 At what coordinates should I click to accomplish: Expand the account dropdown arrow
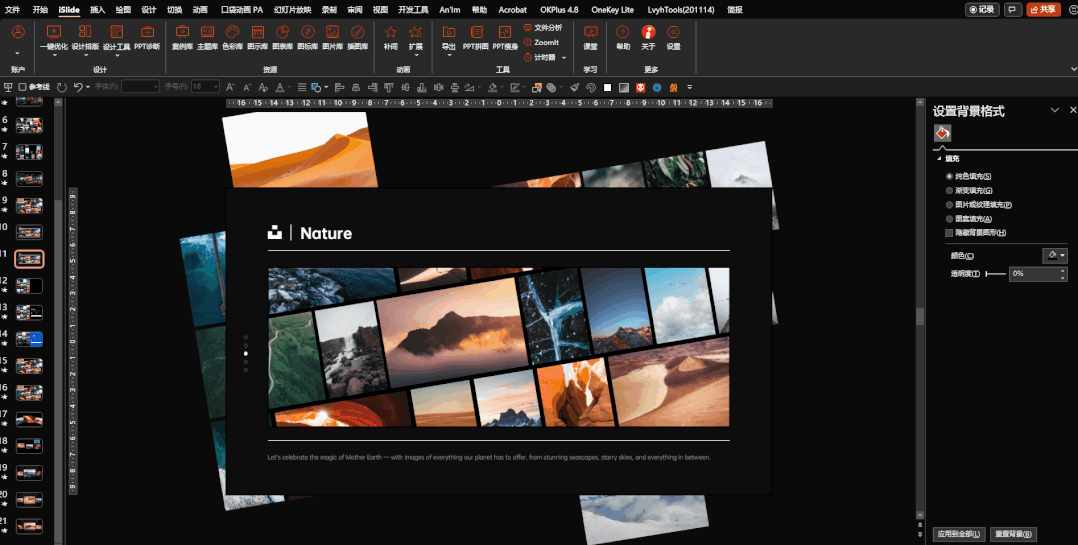click(x=18, y=53)
